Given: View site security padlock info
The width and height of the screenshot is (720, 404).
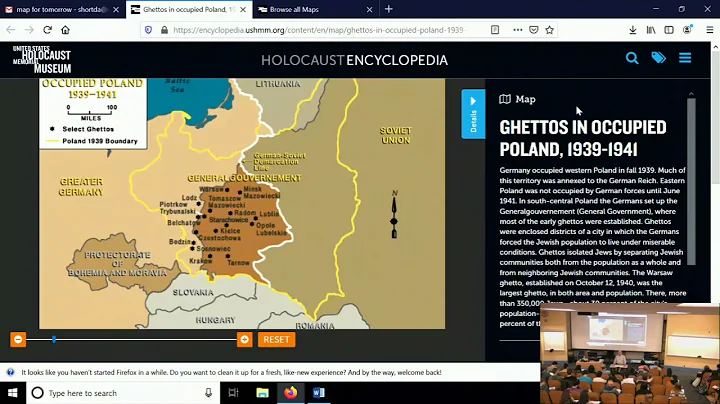Looking at the screenshot, I should pyautogui.click(x=164, y=30).
